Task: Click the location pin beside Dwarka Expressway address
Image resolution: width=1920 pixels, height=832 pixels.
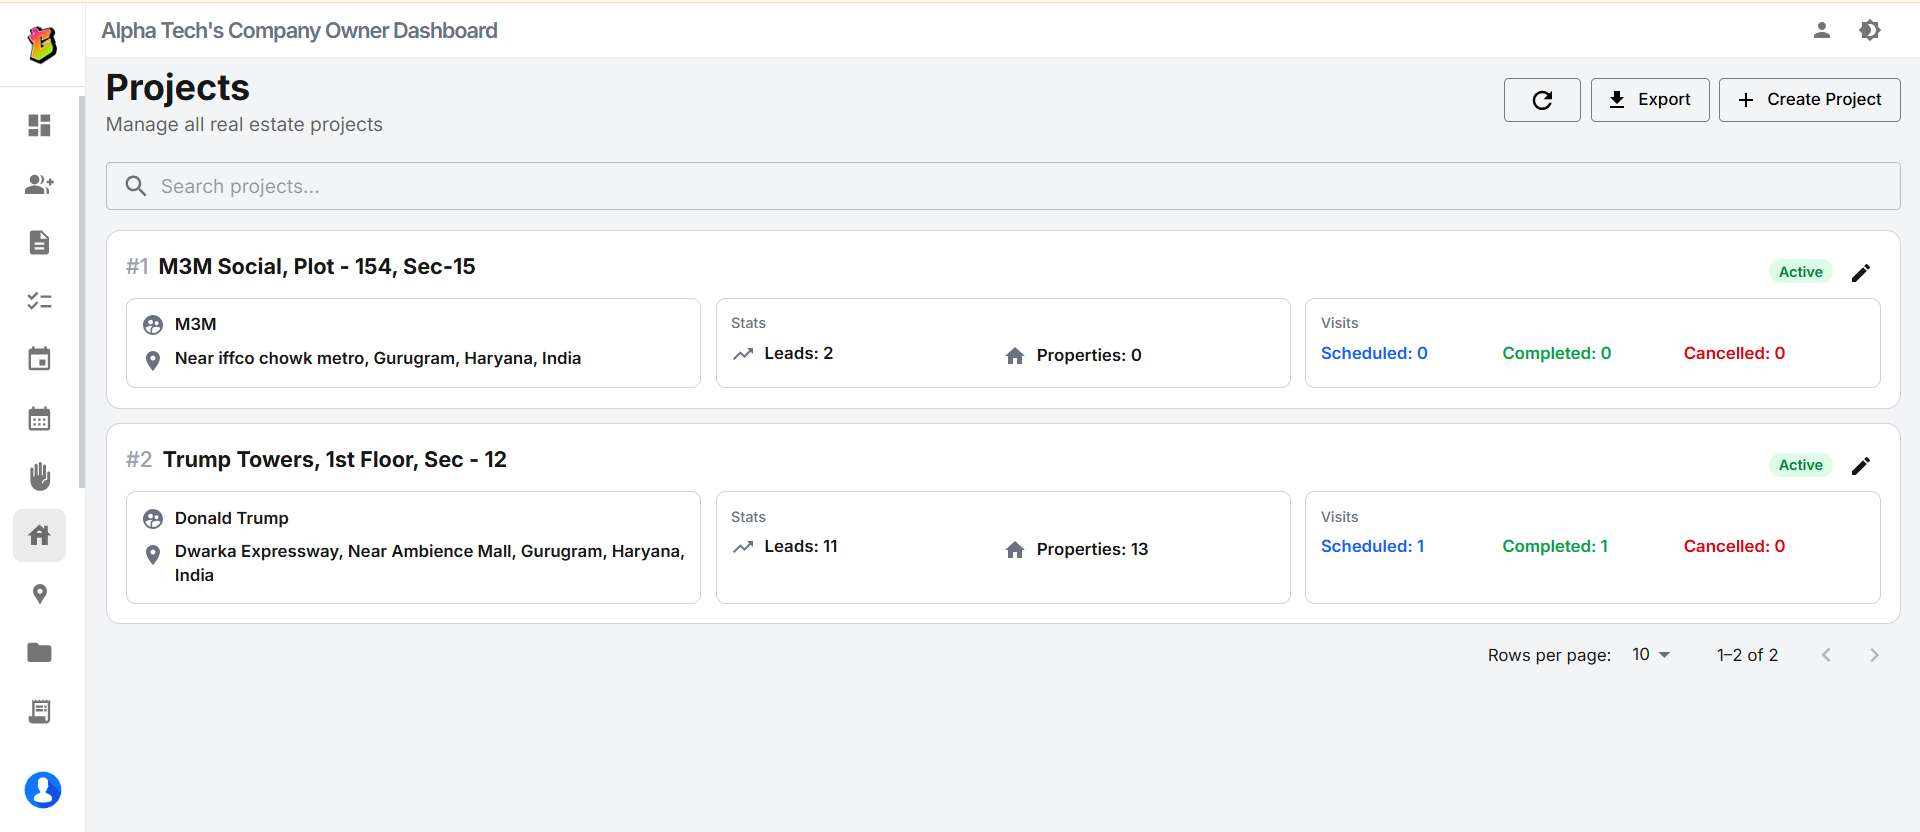Action: (153, 555)
